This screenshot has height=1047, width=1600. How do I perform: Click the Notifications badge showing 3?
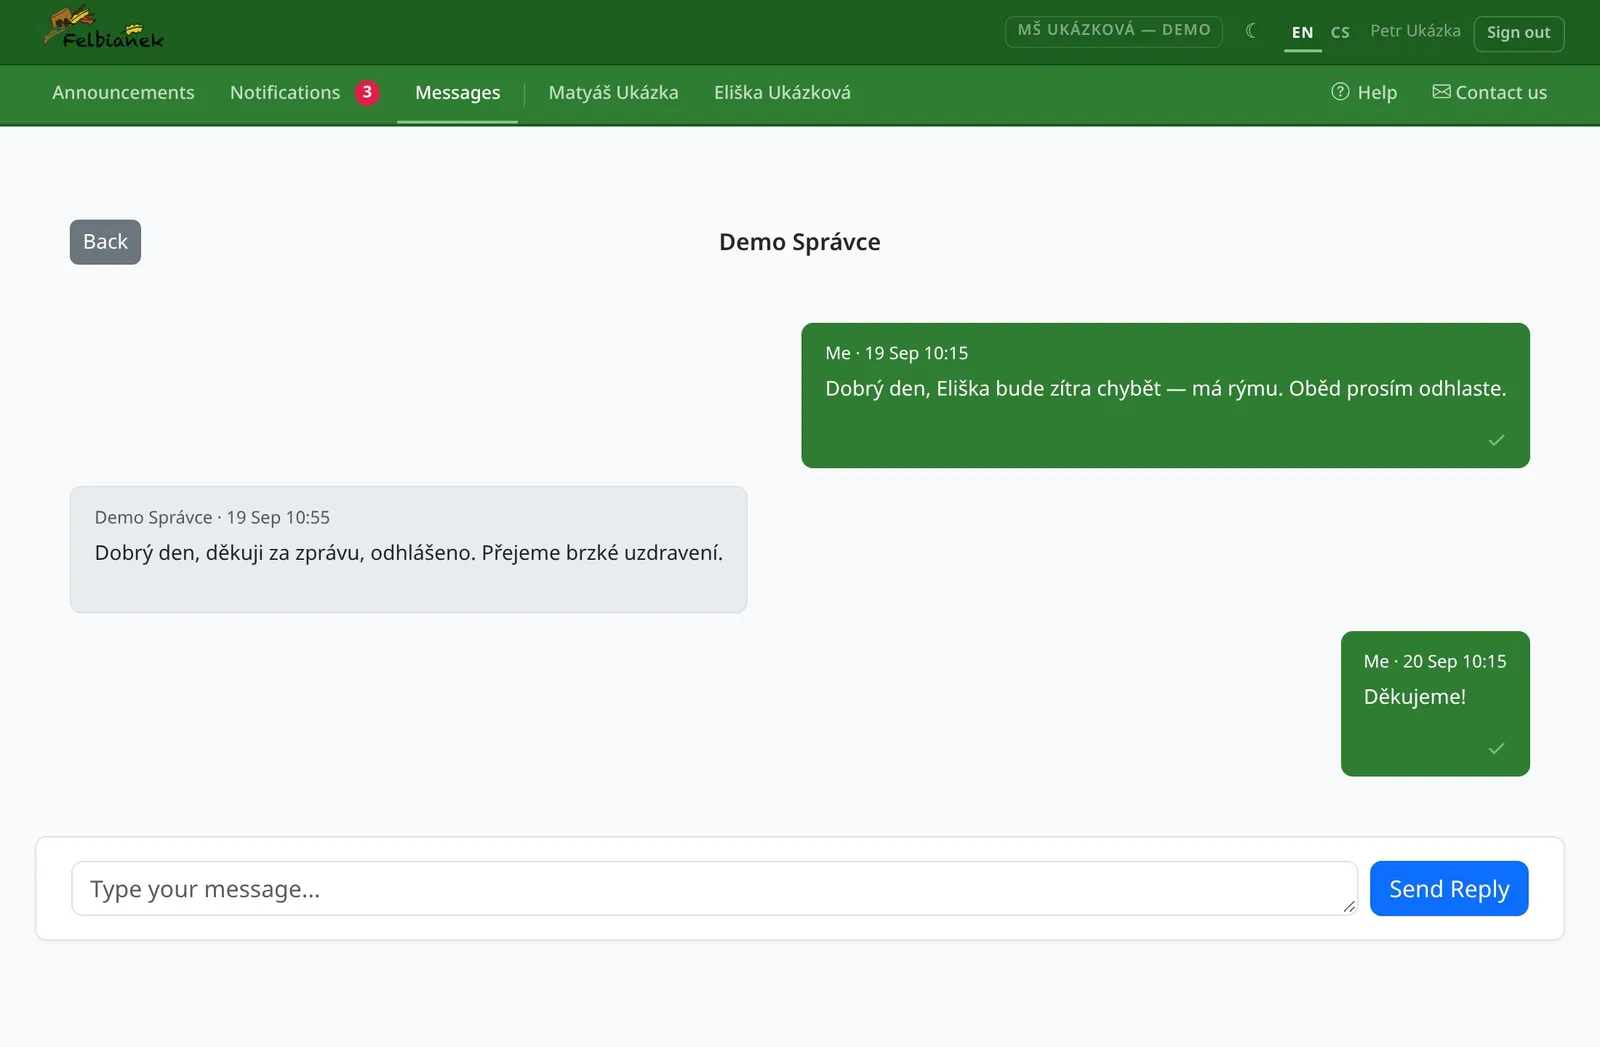point(367,92)
